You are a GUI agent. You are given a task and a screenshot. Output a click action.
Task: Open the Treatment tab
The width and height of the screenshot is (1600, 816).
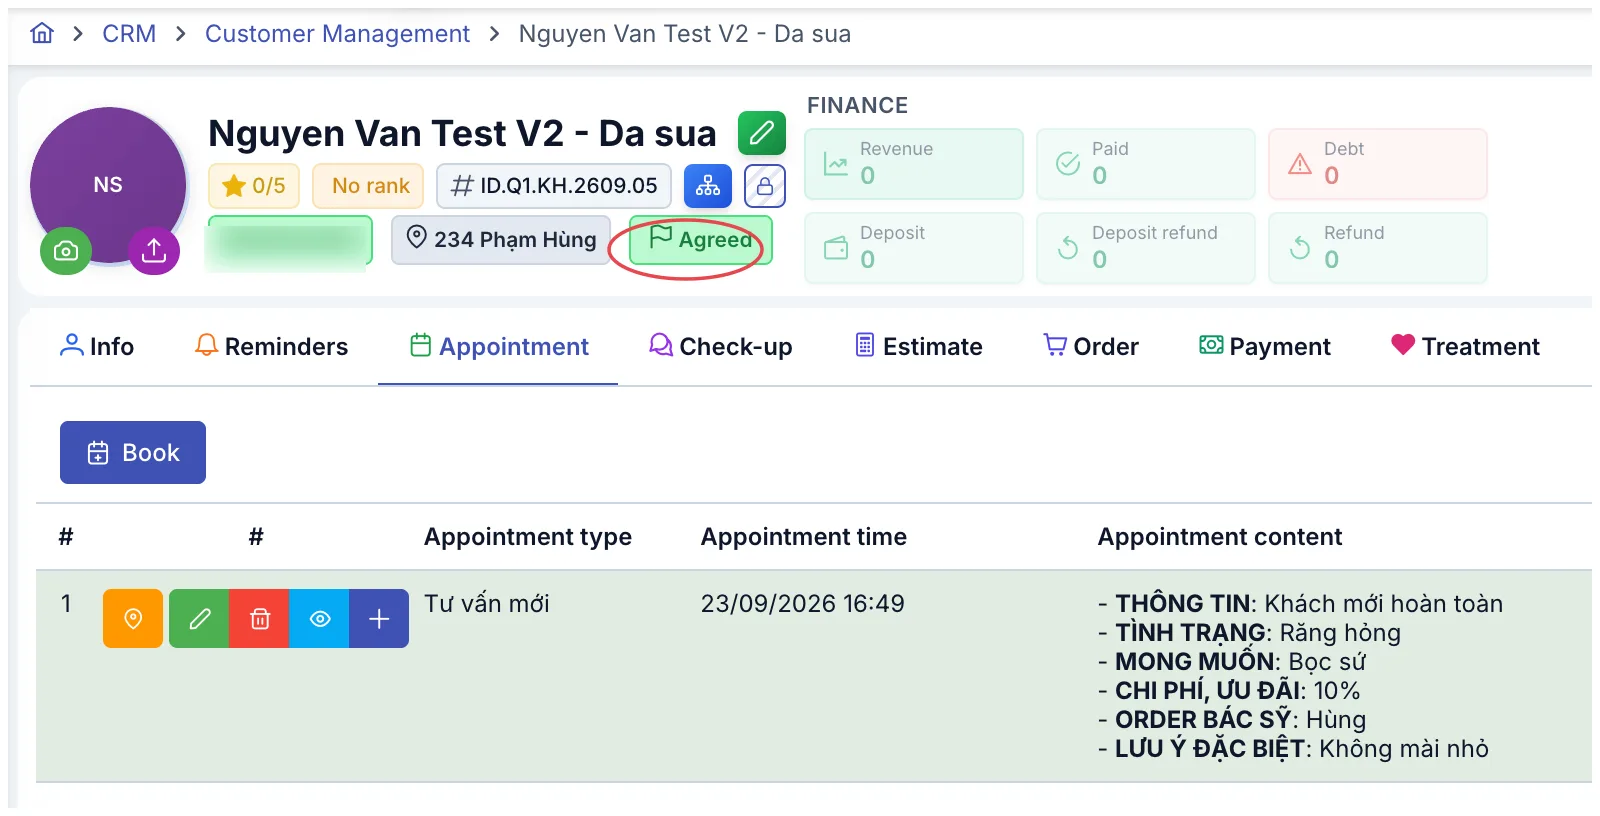tap(1466, 347)
